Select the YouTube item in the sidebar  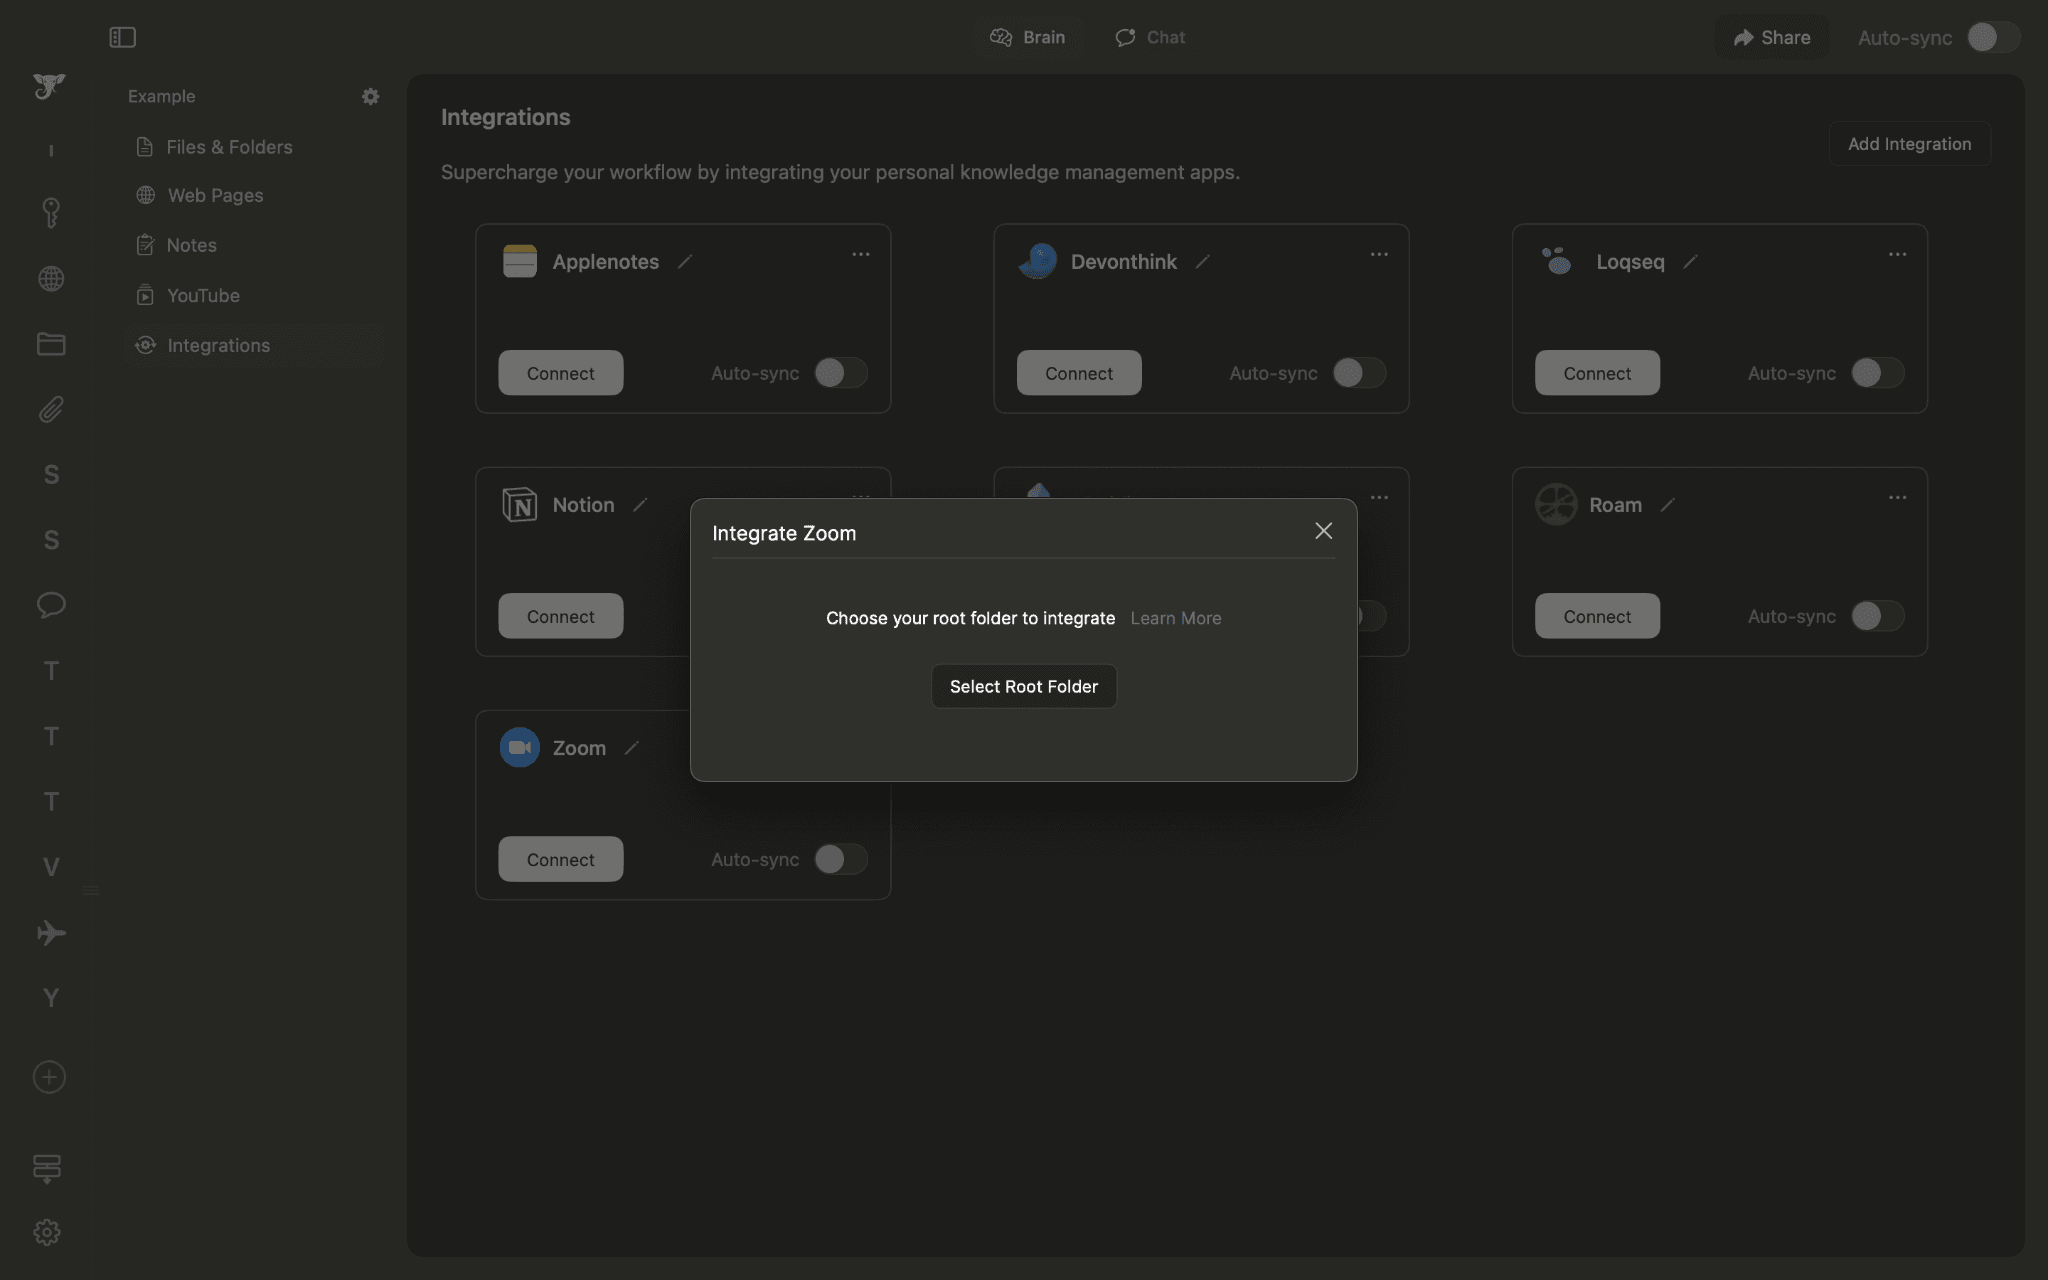203,295
